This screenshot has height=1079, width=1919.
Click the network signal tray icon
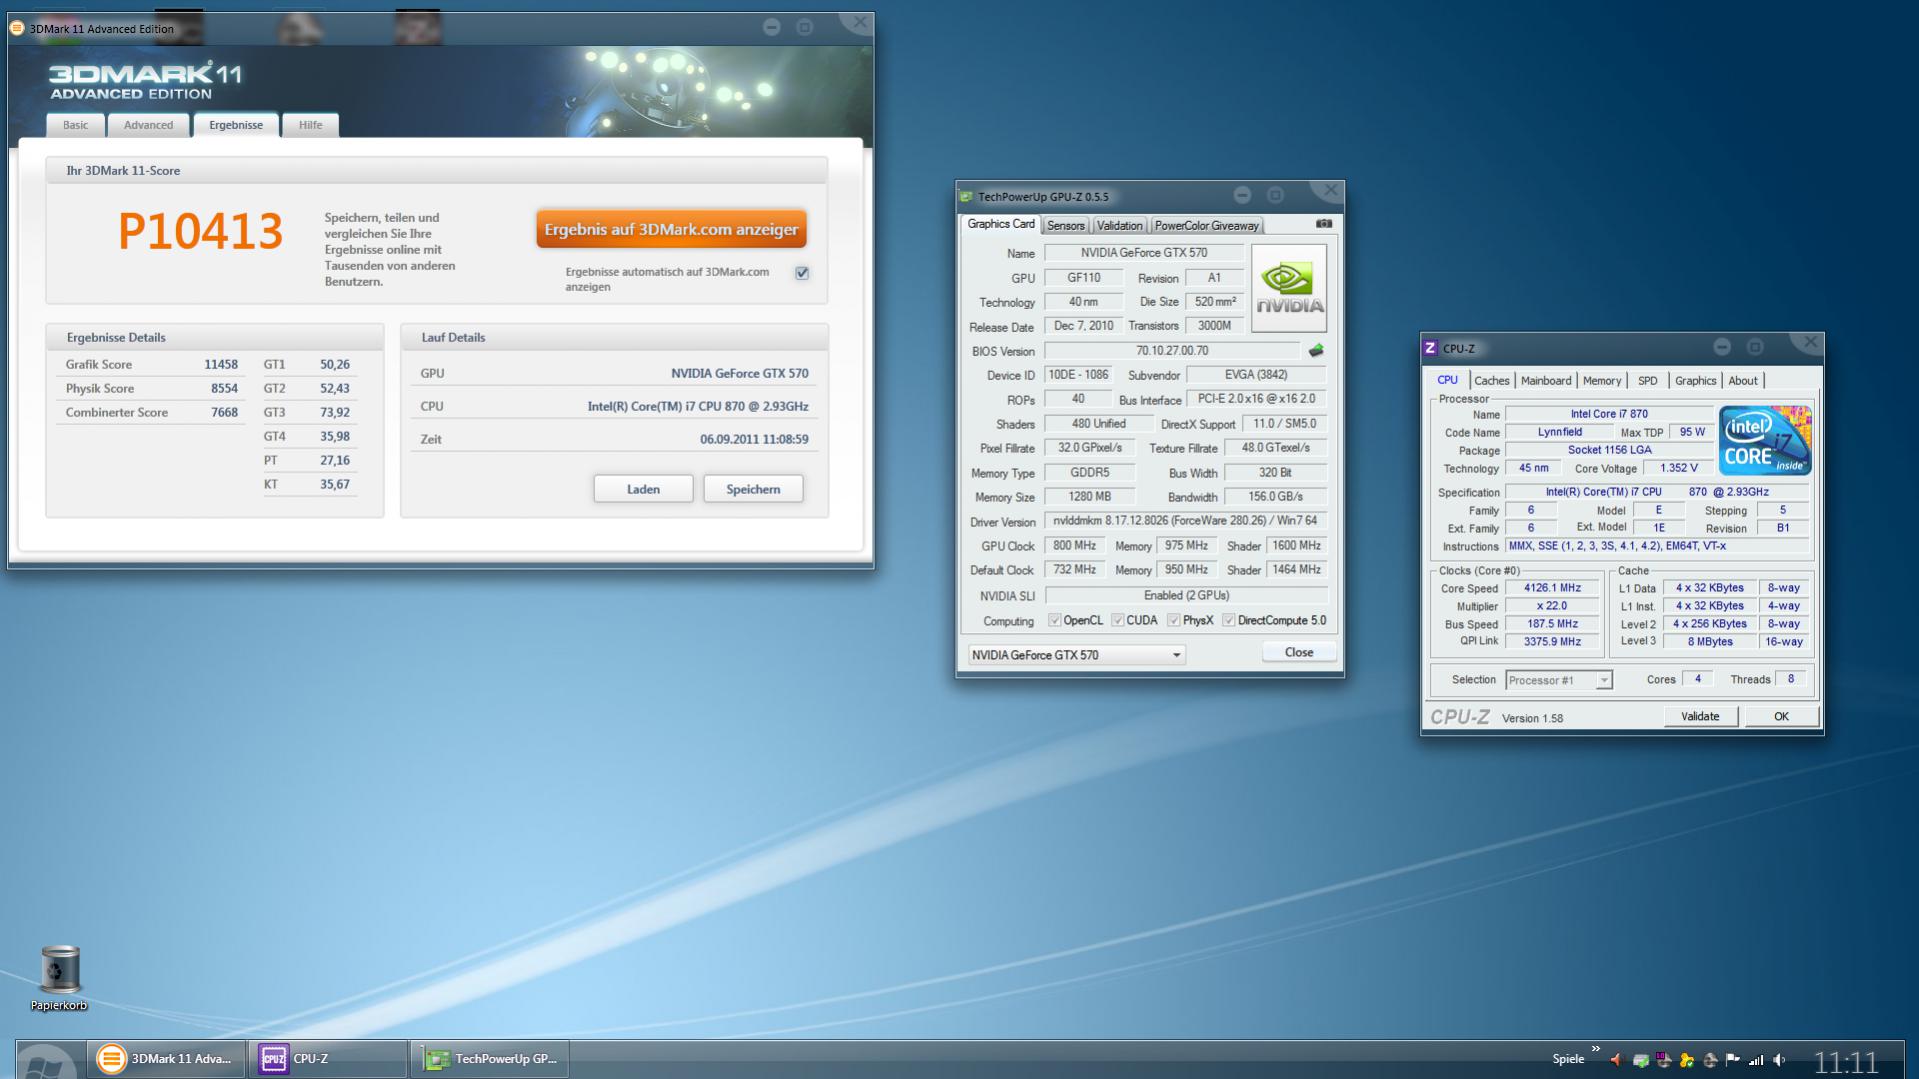pyautogui.click(x=1756, y=1060)
